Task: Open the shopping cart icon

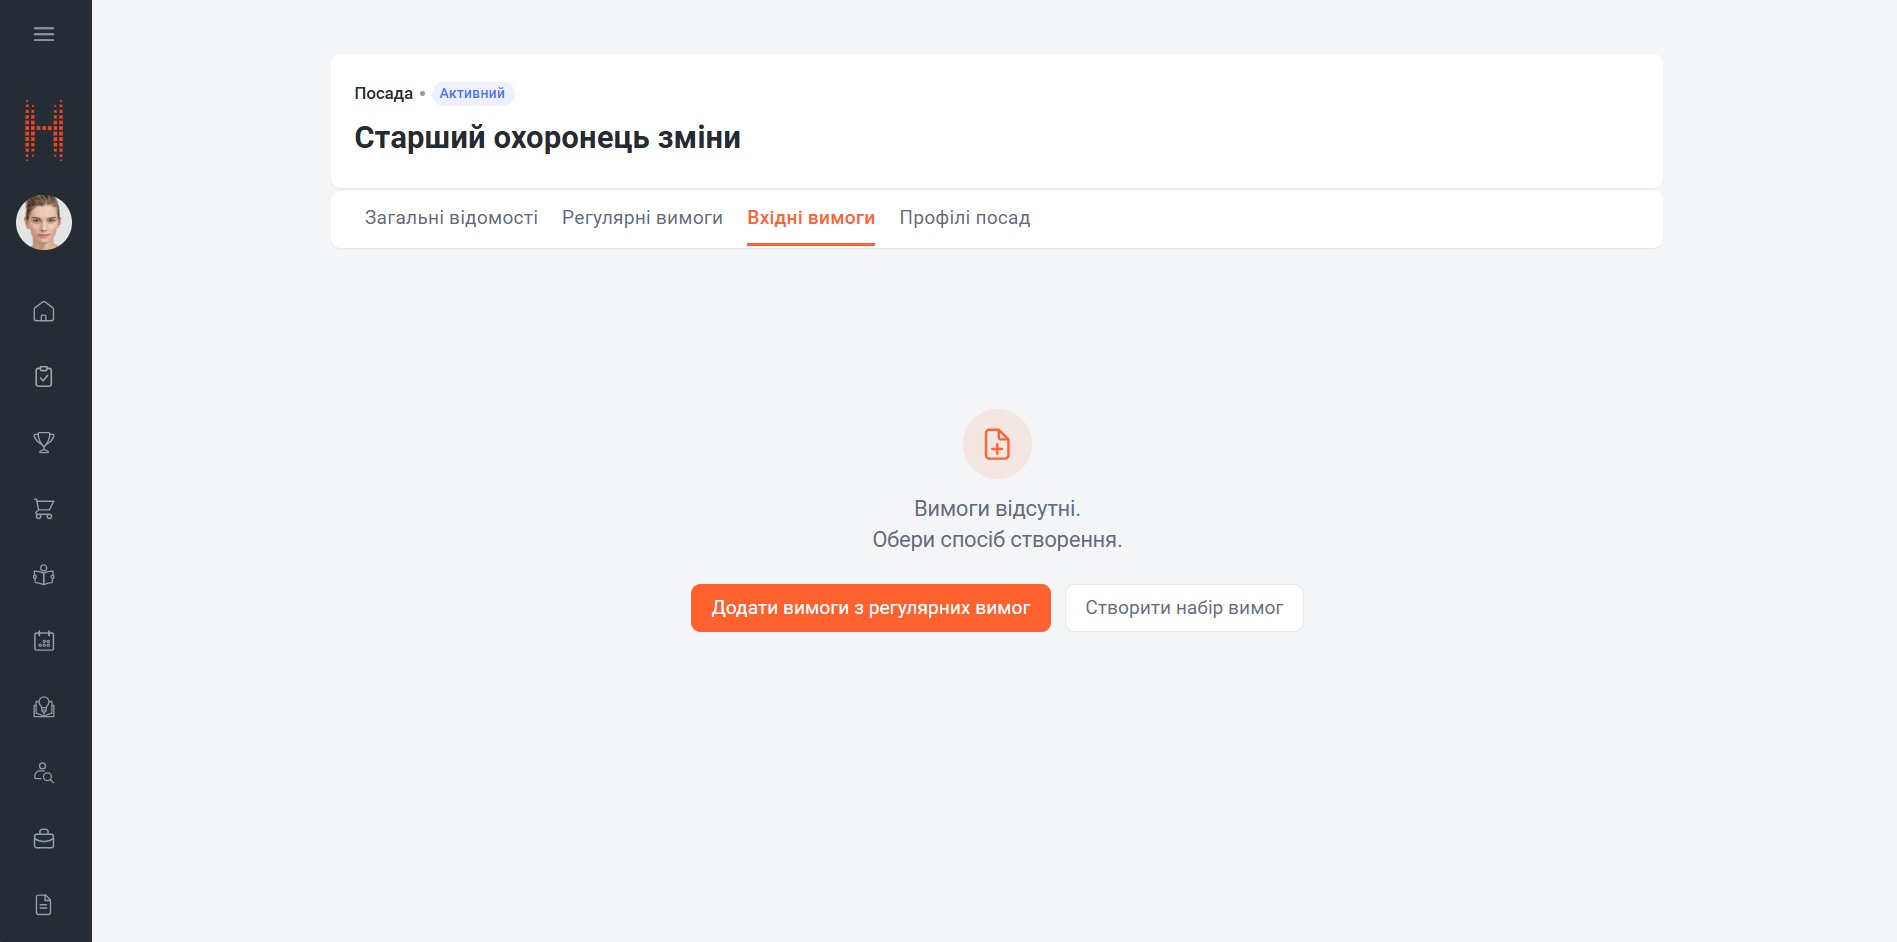Action: [x=44, y=509]
